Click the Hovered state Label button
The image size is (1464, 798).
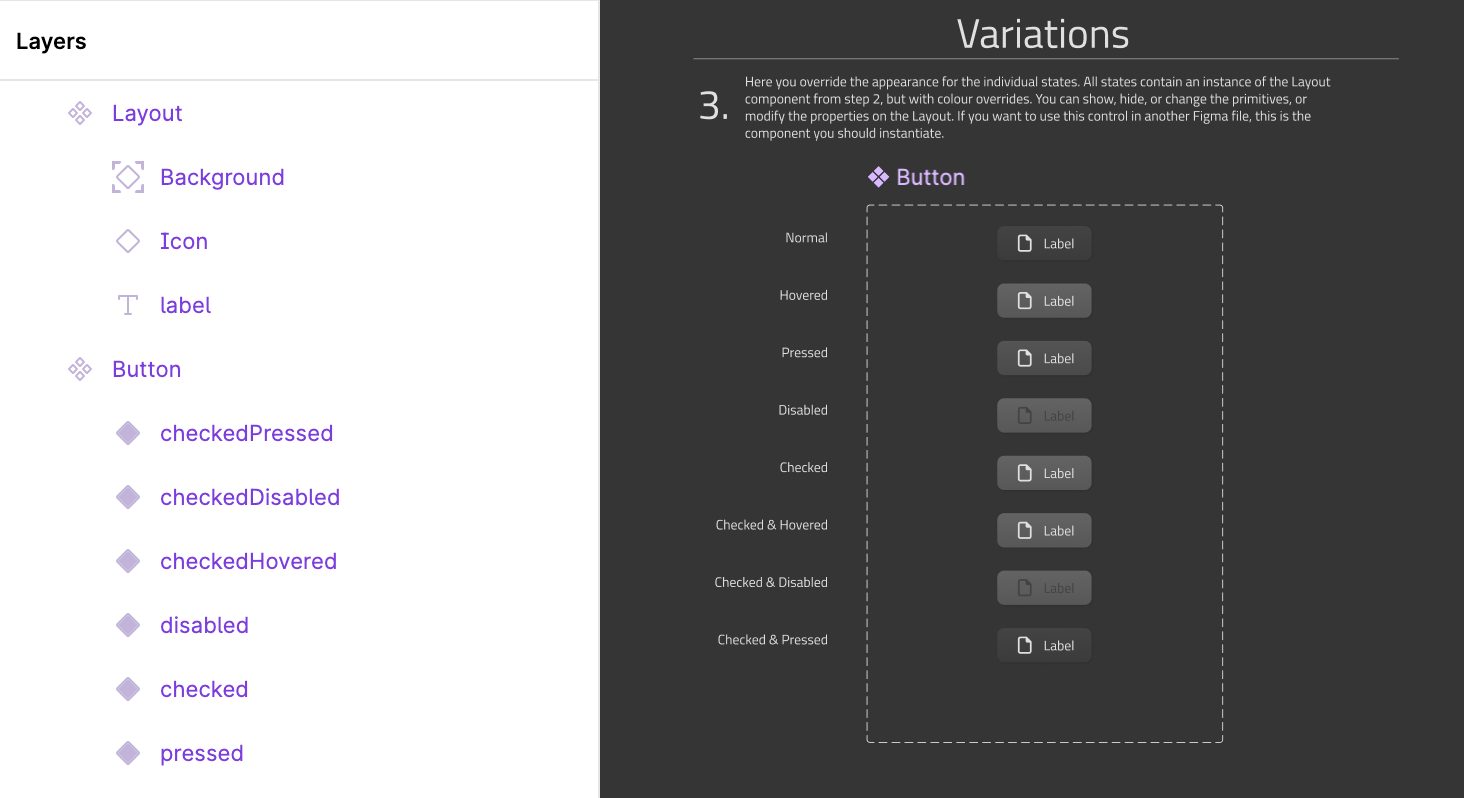(1044, 300)
